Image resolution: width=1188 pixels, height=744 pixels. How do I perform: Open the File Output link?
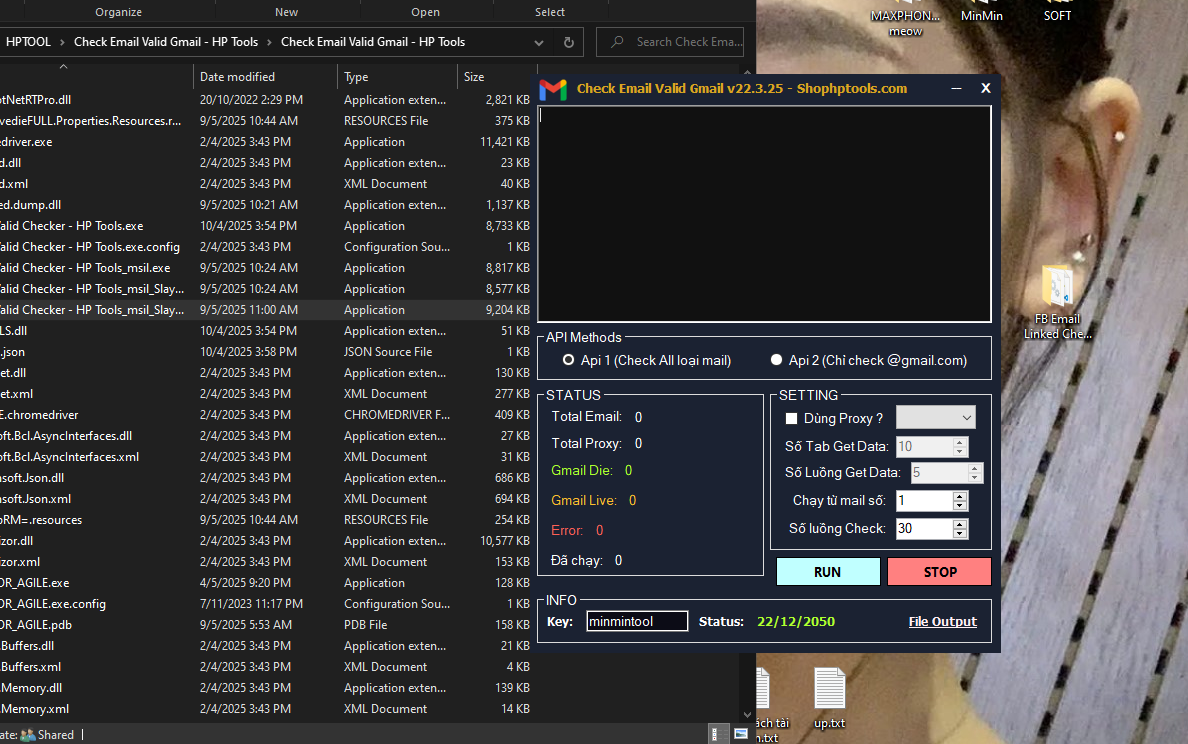tap(942, 622)
